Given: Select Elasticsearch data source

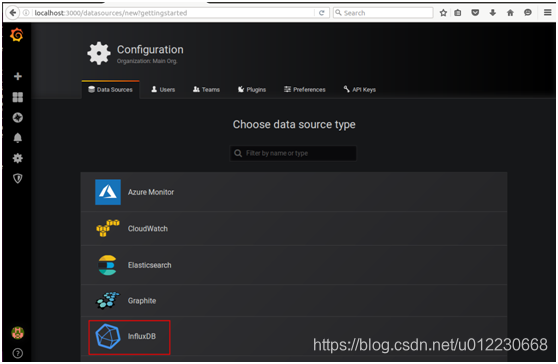Looking at the screenshot, I should (294, 265).
